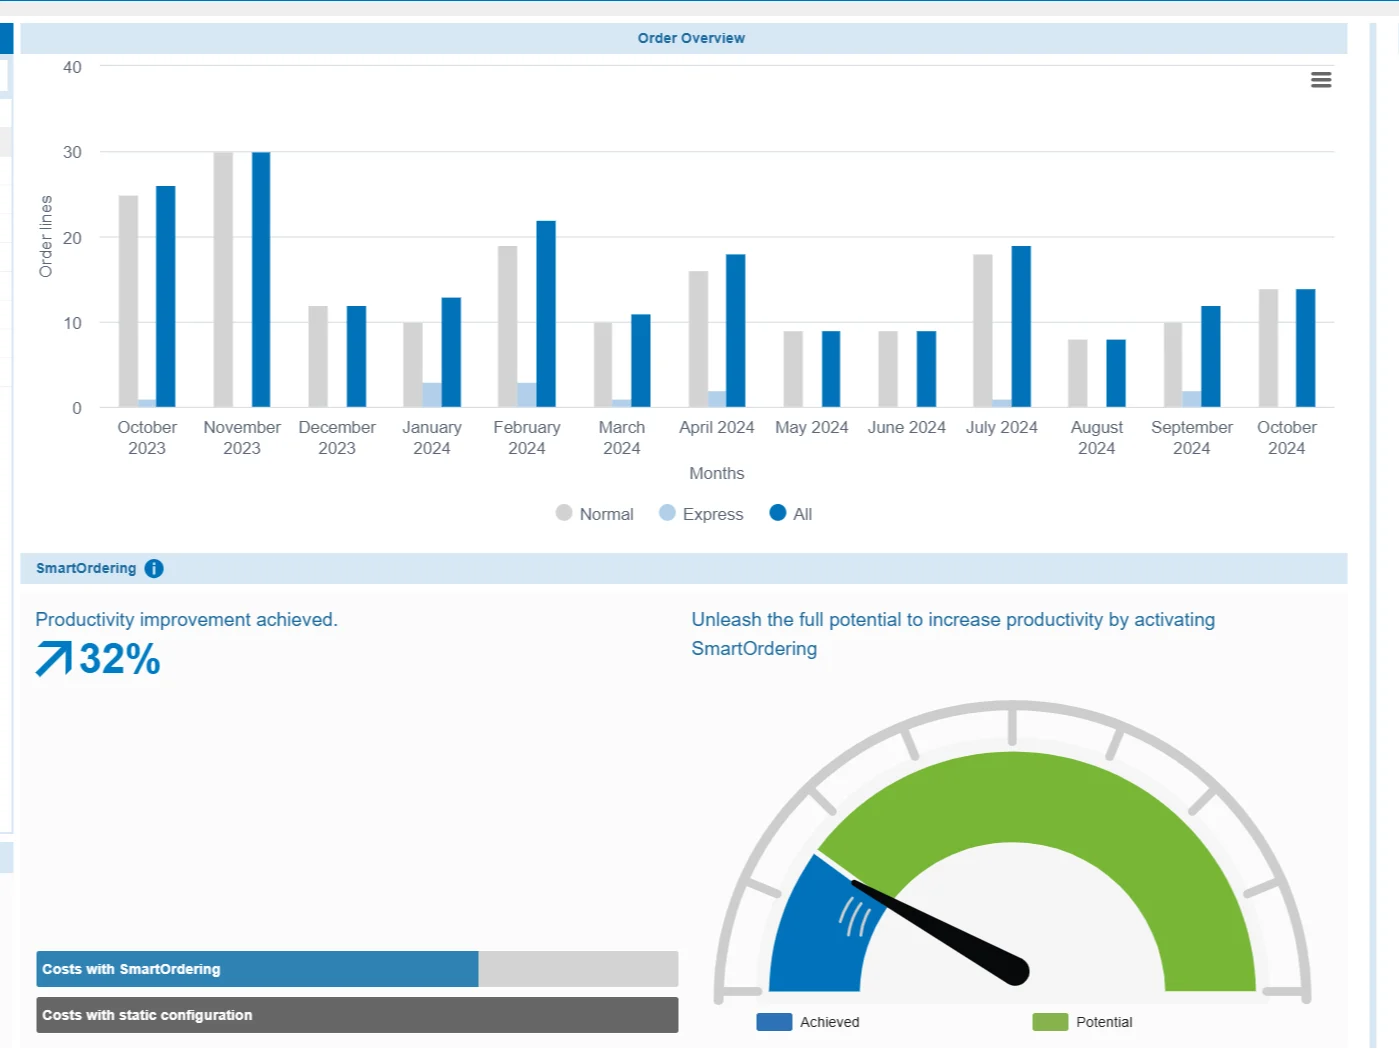Click the blue Achieved gauge segment

[x=810, y=930]
